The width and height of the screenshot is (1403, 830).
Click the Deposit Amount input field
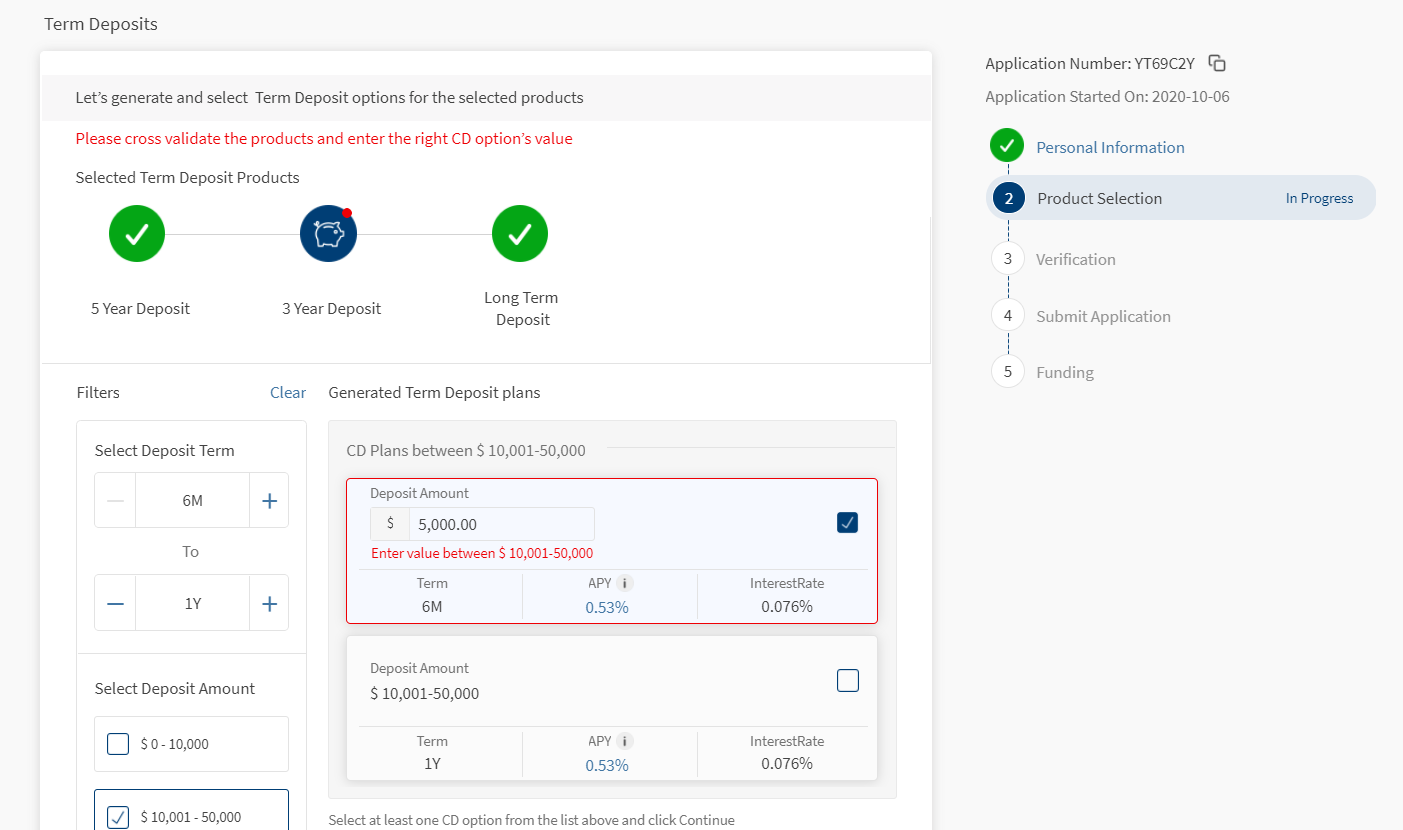(x=500, y=524)
